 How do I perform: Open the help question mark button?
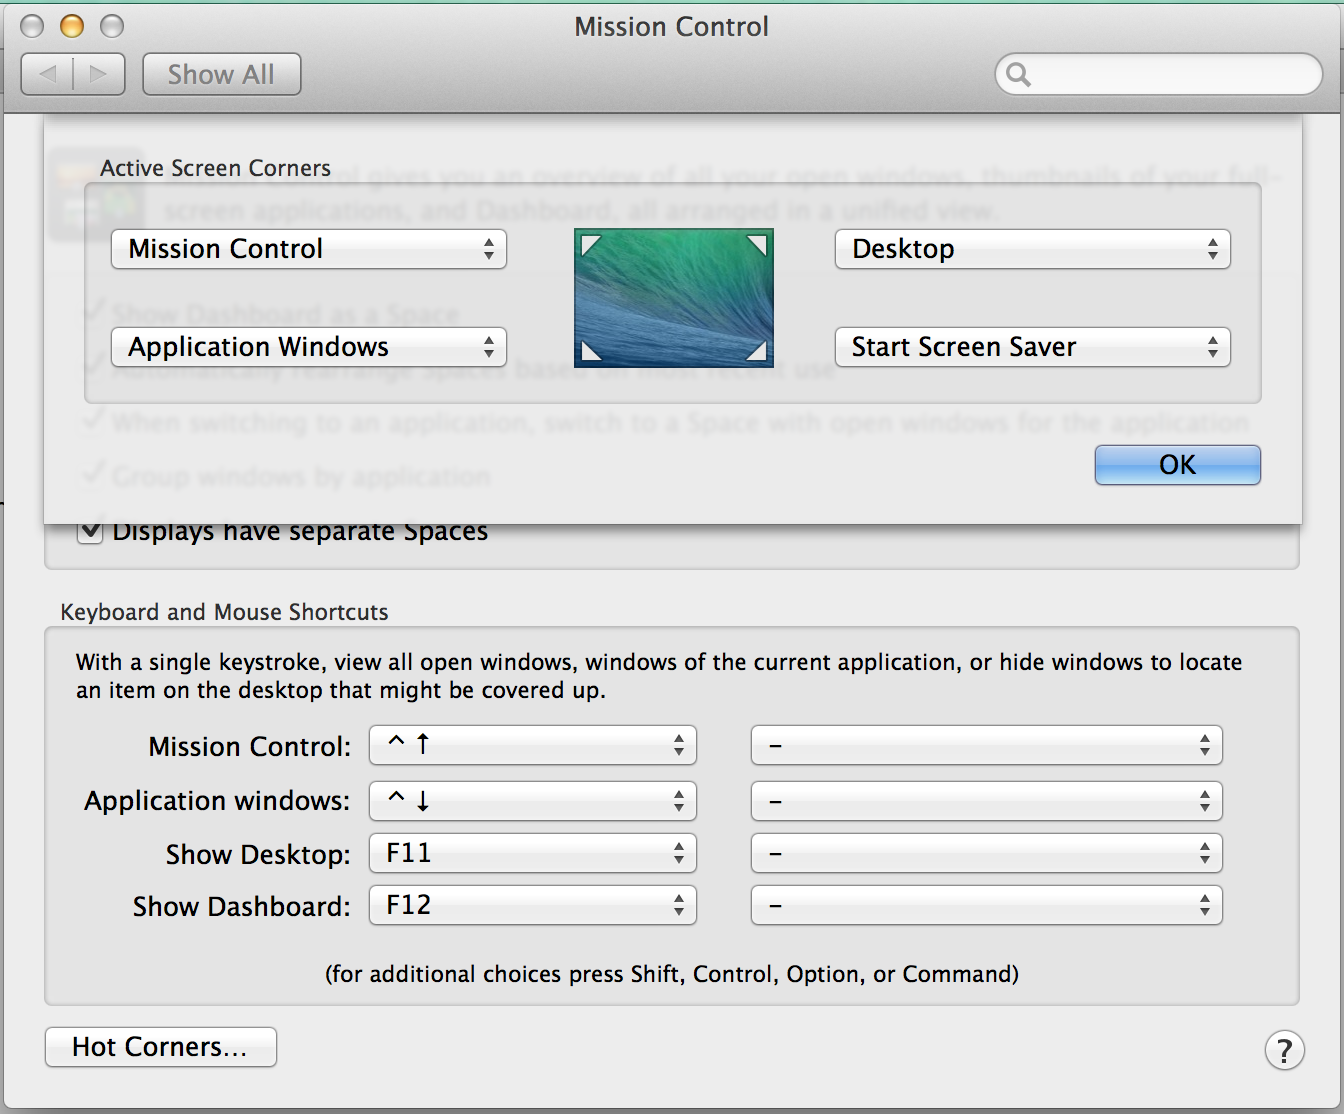tap(1284, 1050)
